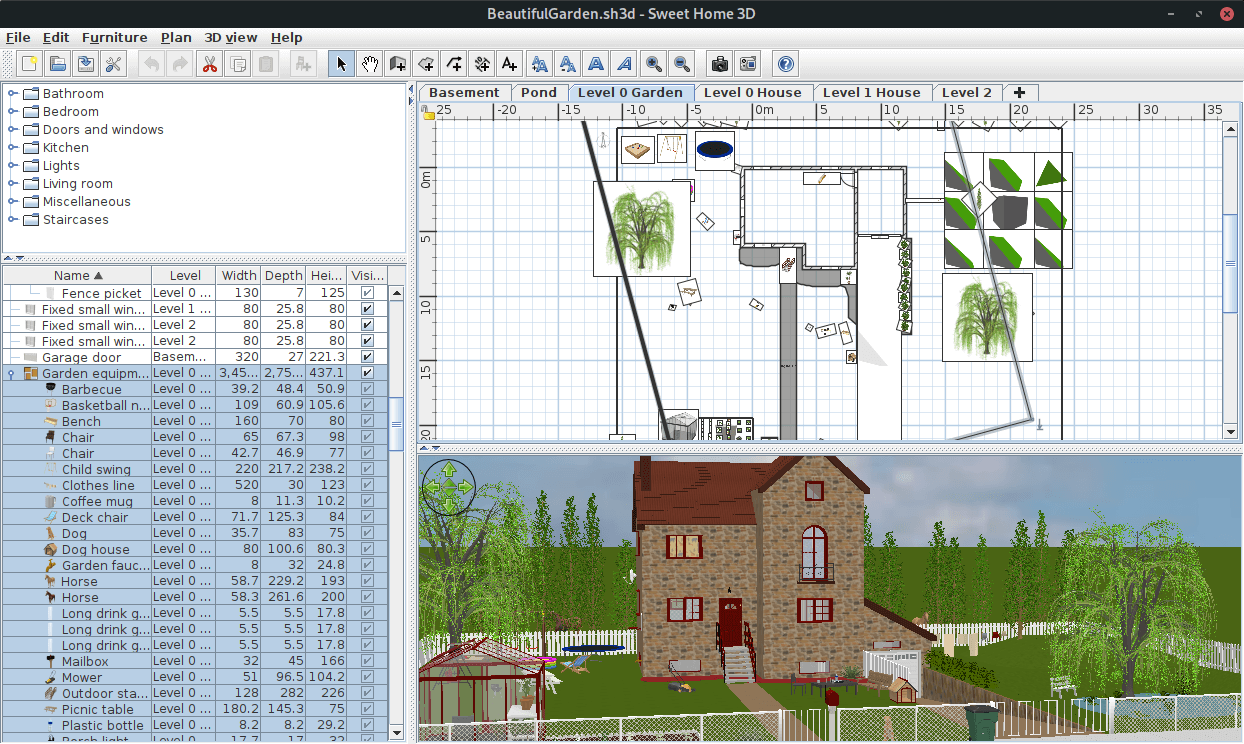The image size is (1244, 744).
Task: Open help with the question mark icon
Action: (x=786, y=64)
